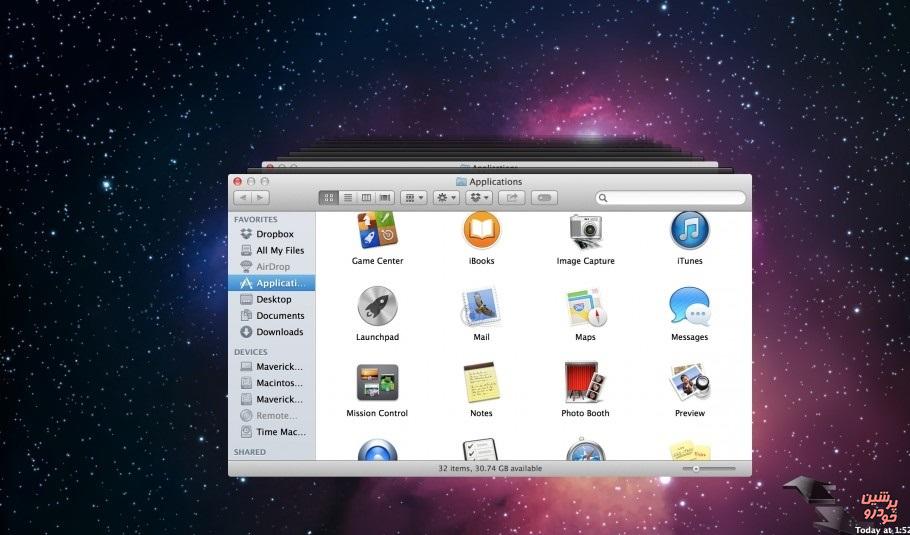910x535 pixels.
Task: Click the Share toolbar button
Action: coord(512,198)
